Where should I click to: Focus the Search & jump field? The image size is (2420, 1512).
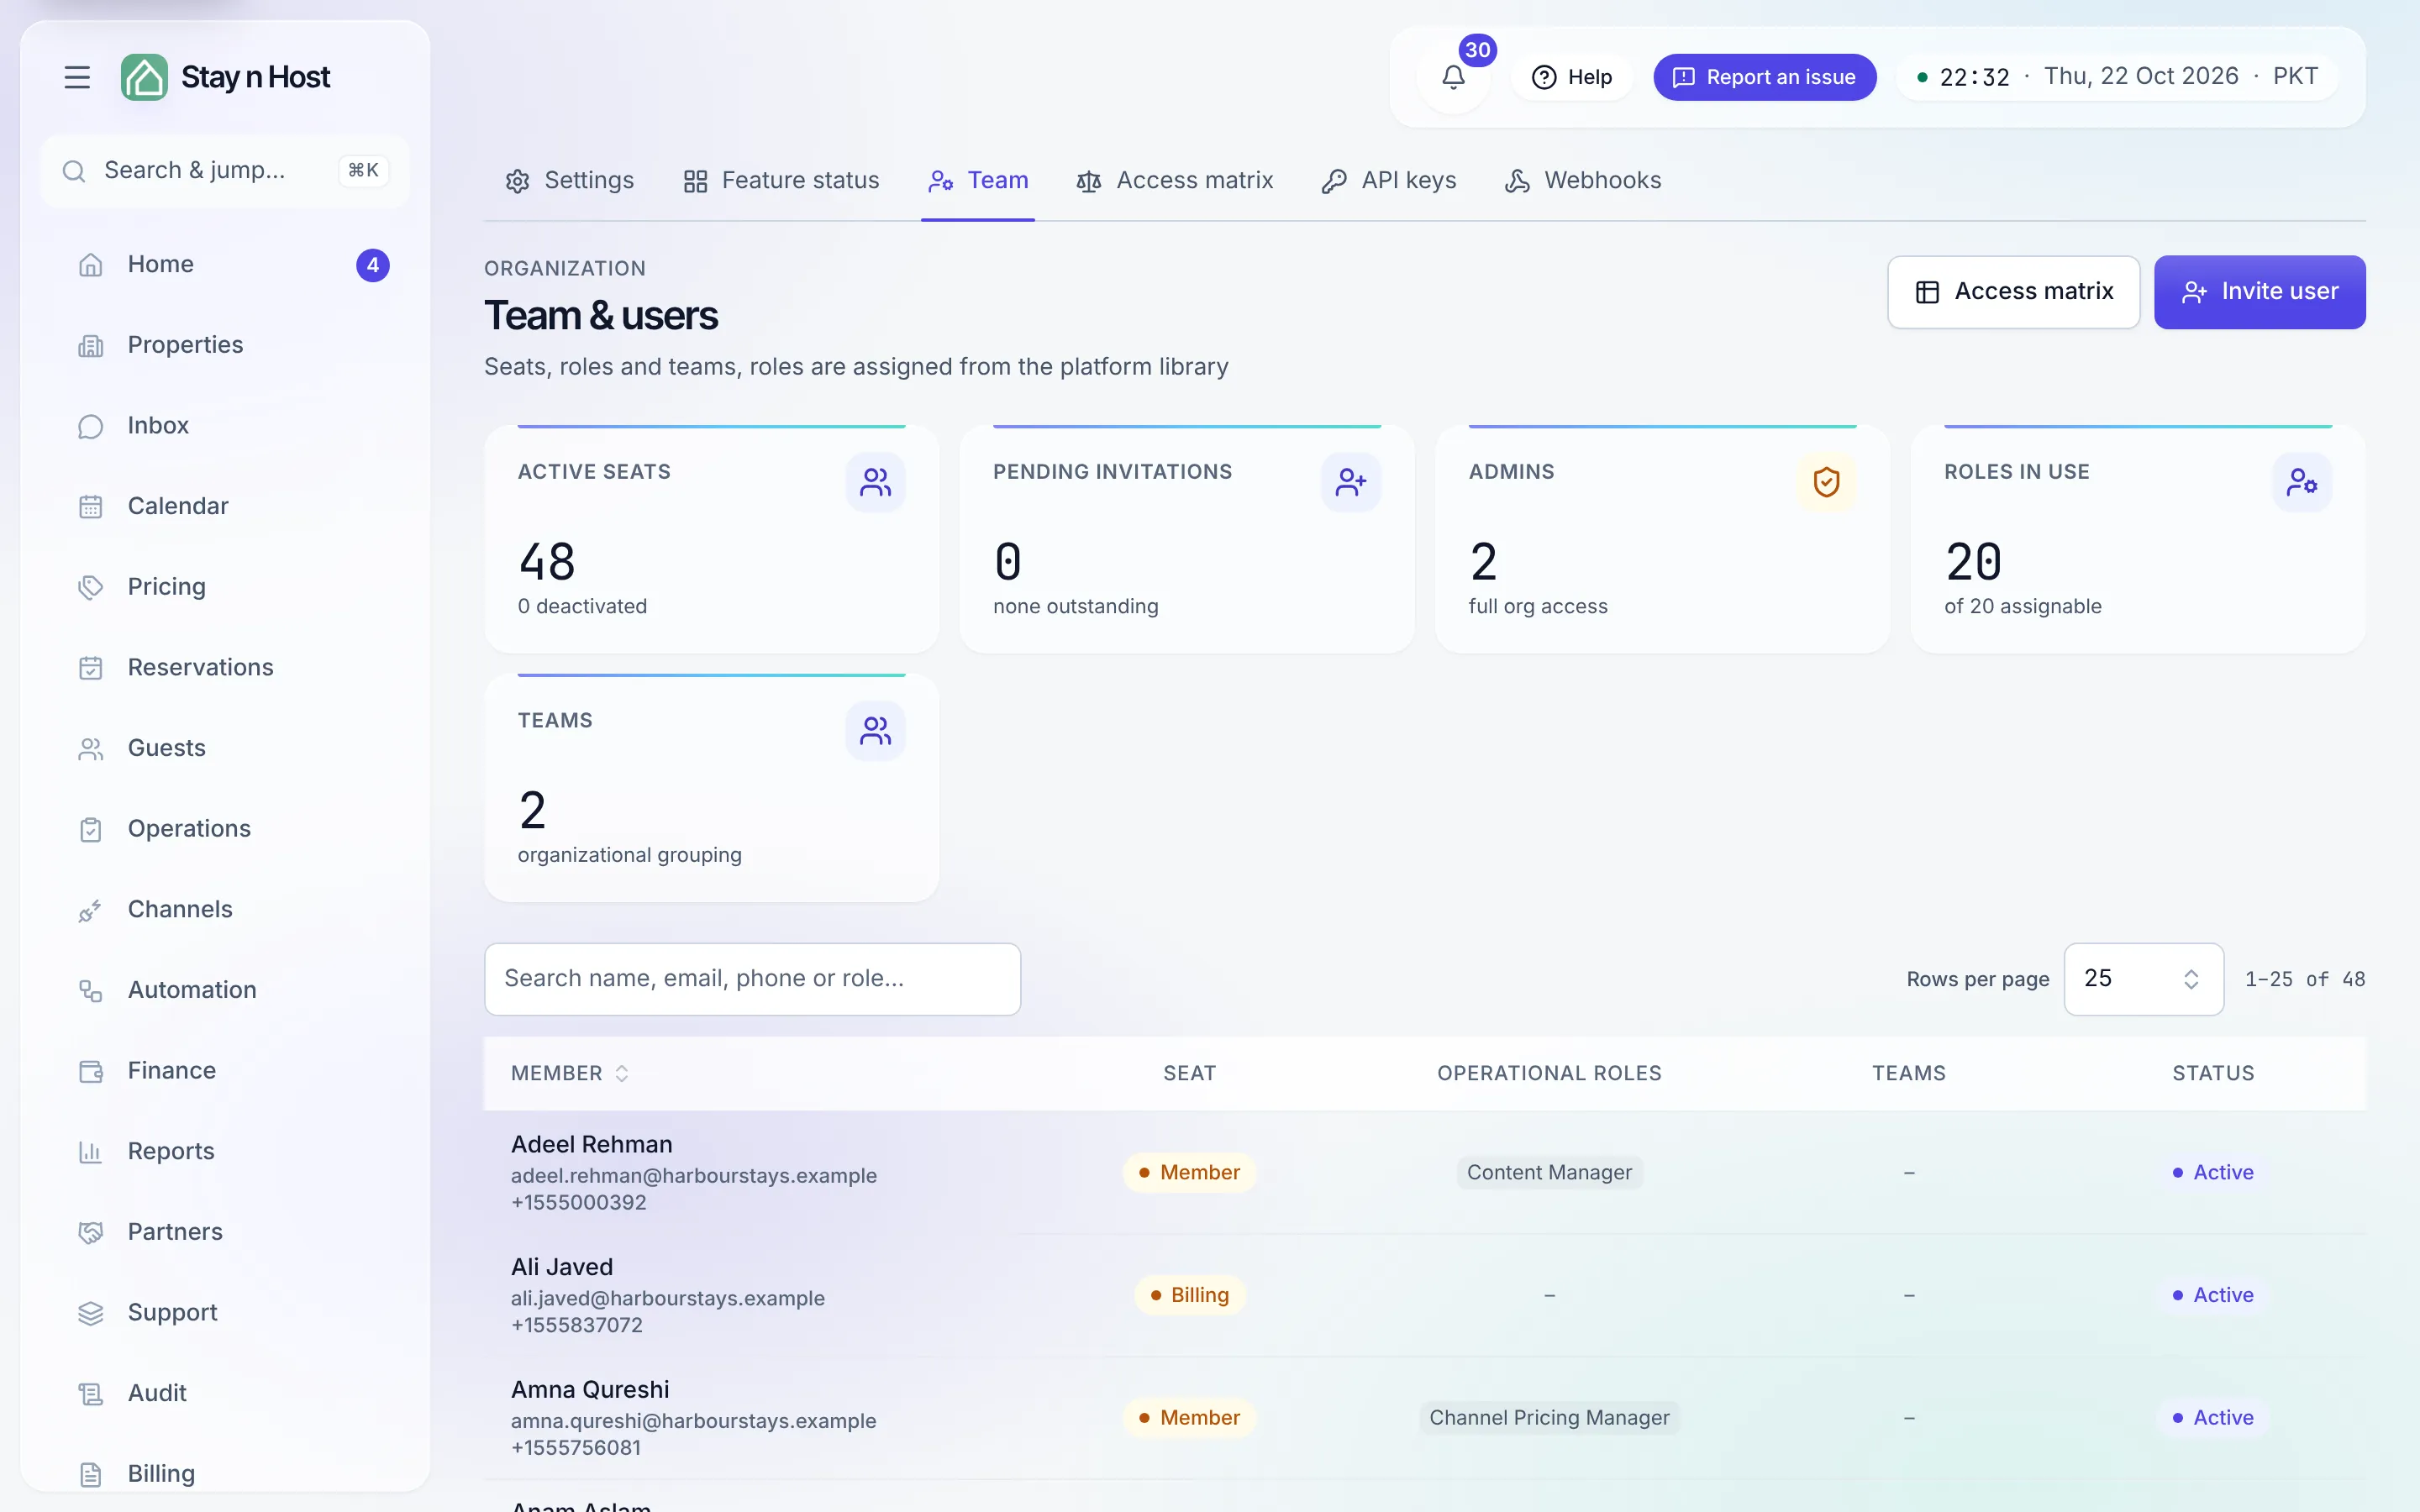225,171
